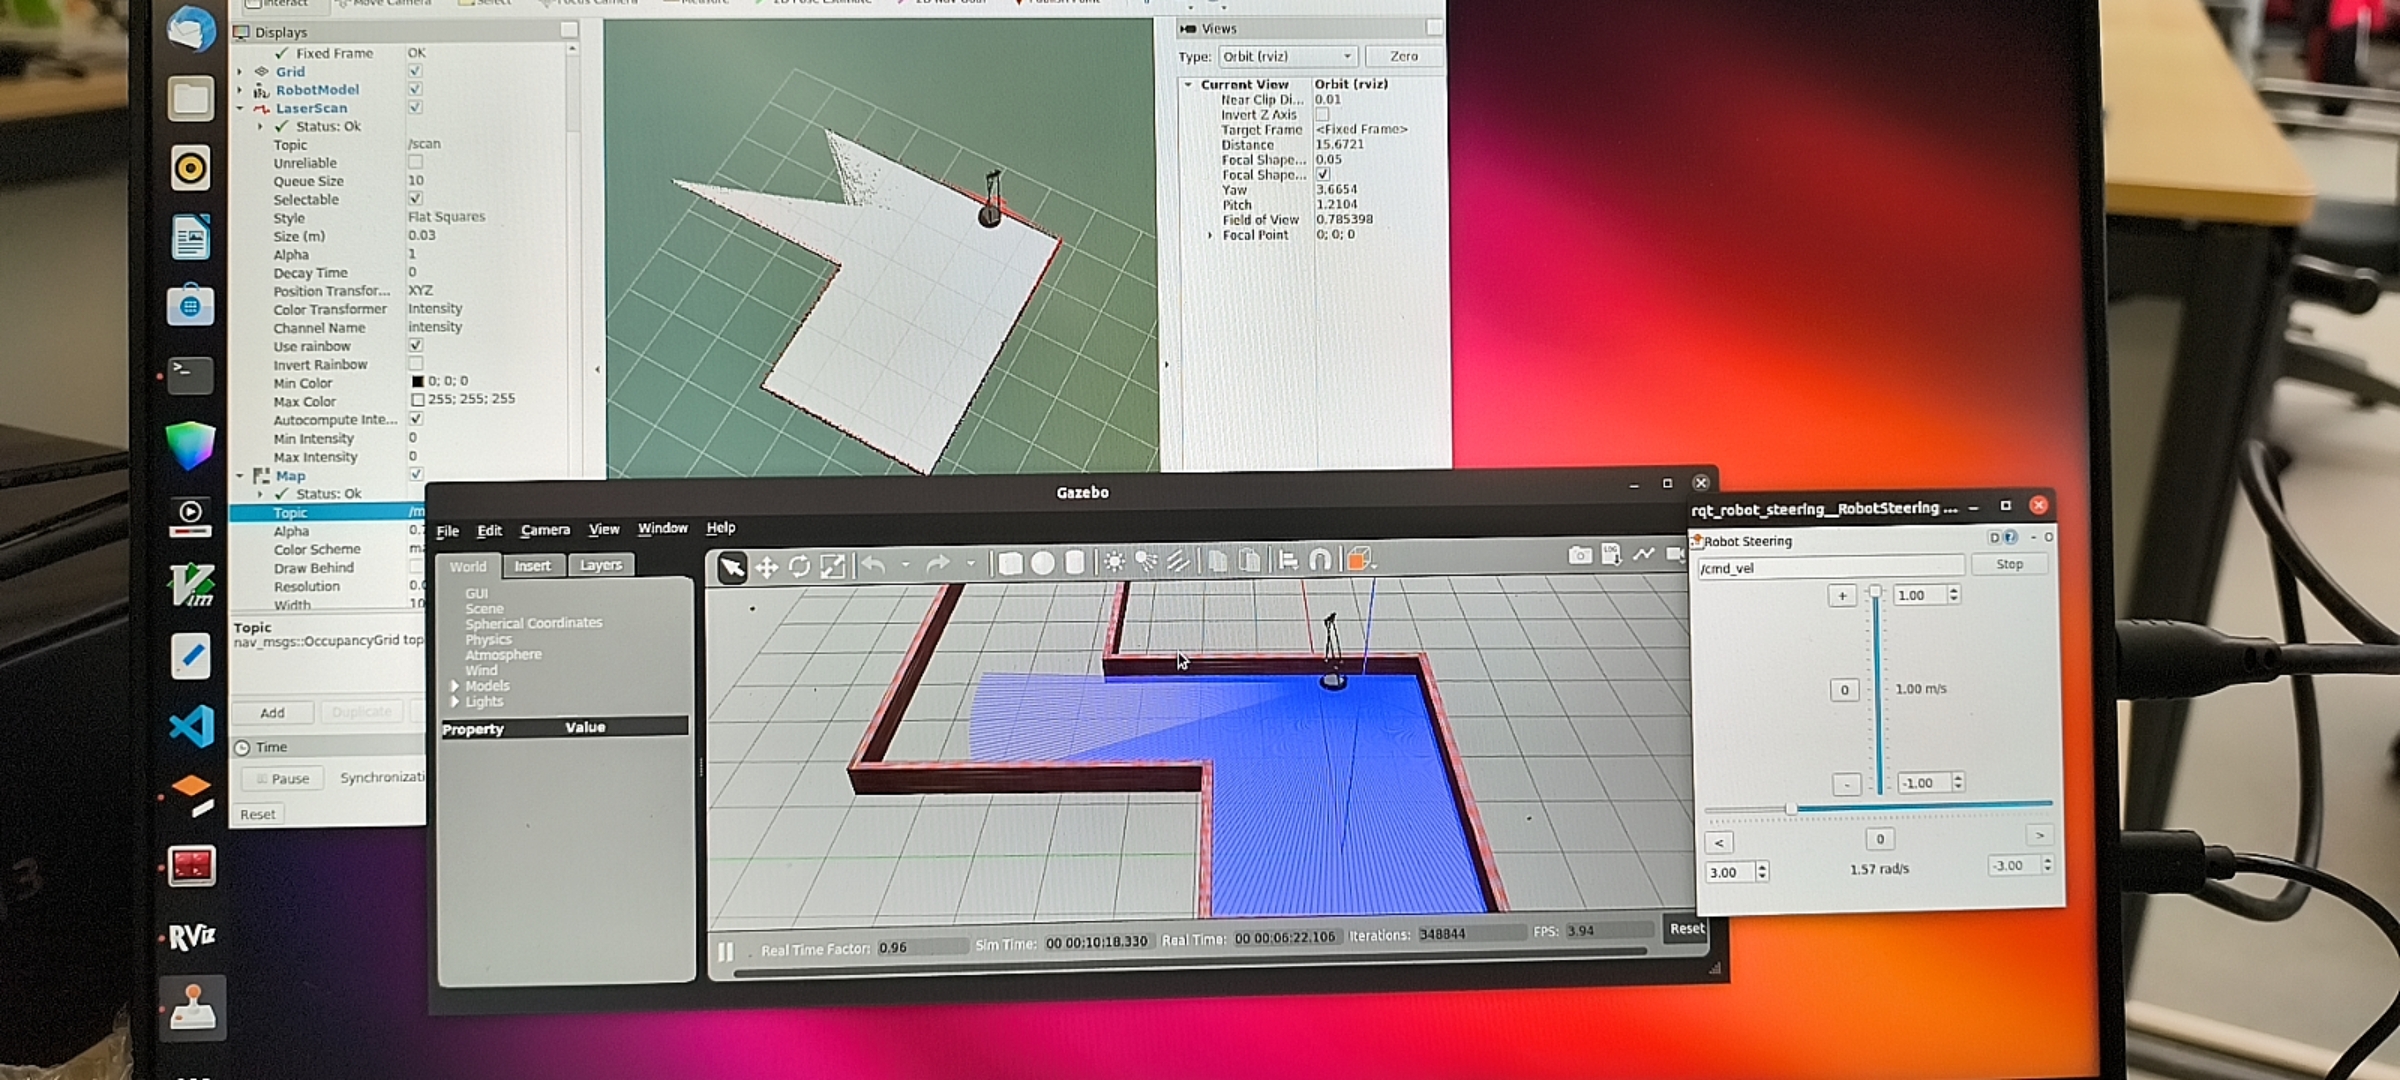2400x1080 pixels.
Task: Expand the Models node in Gazebo World
Action: pos(455,686)
